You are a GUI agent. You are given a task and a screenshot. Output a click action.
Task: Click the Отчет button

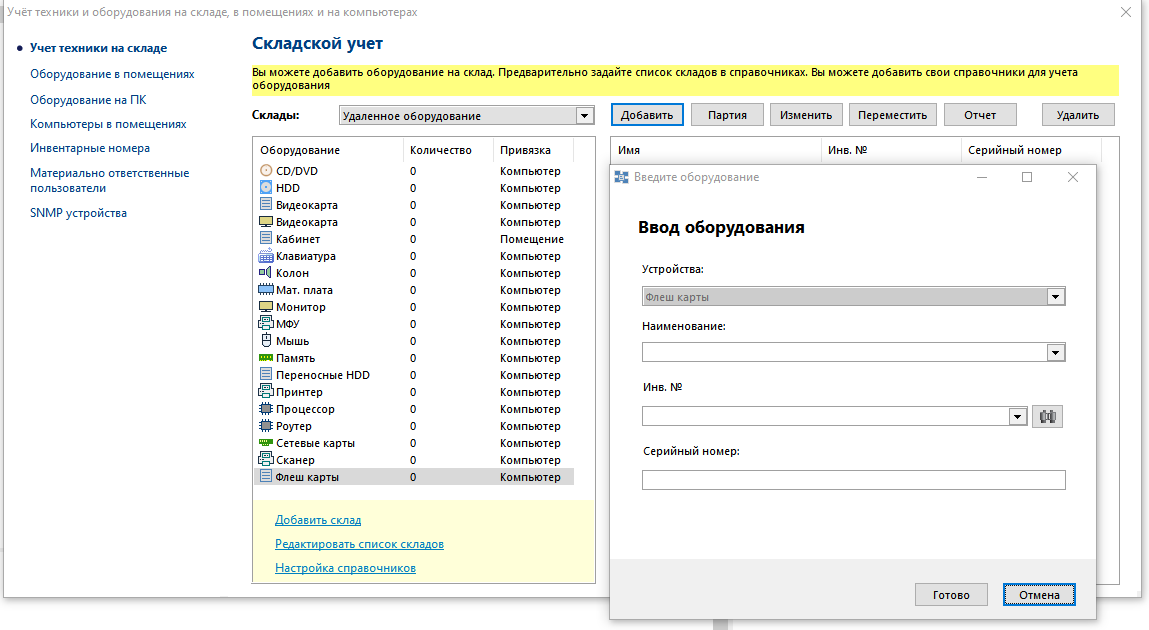[x=980, y=115]
